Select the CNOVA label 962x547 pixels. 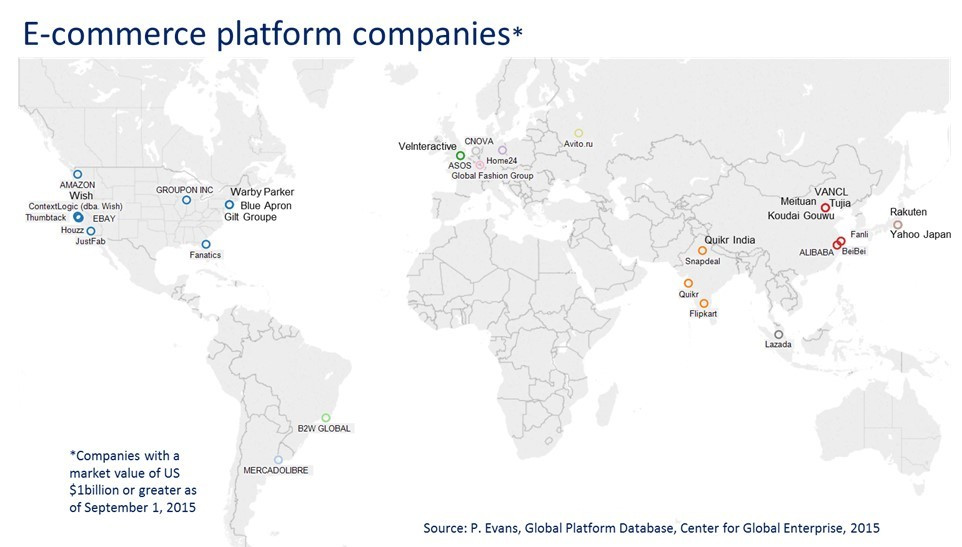pyautogui.click(x=479, y=141)
